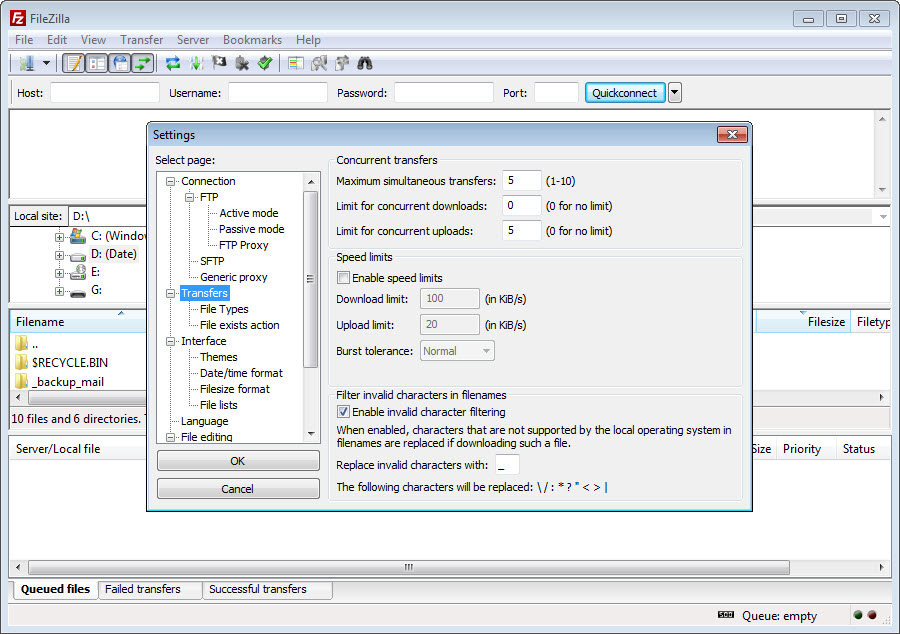Image resolution: width=900 pixels, height=634 pixels.
Task: Expand the E: drive node
Action: [59, 273]
